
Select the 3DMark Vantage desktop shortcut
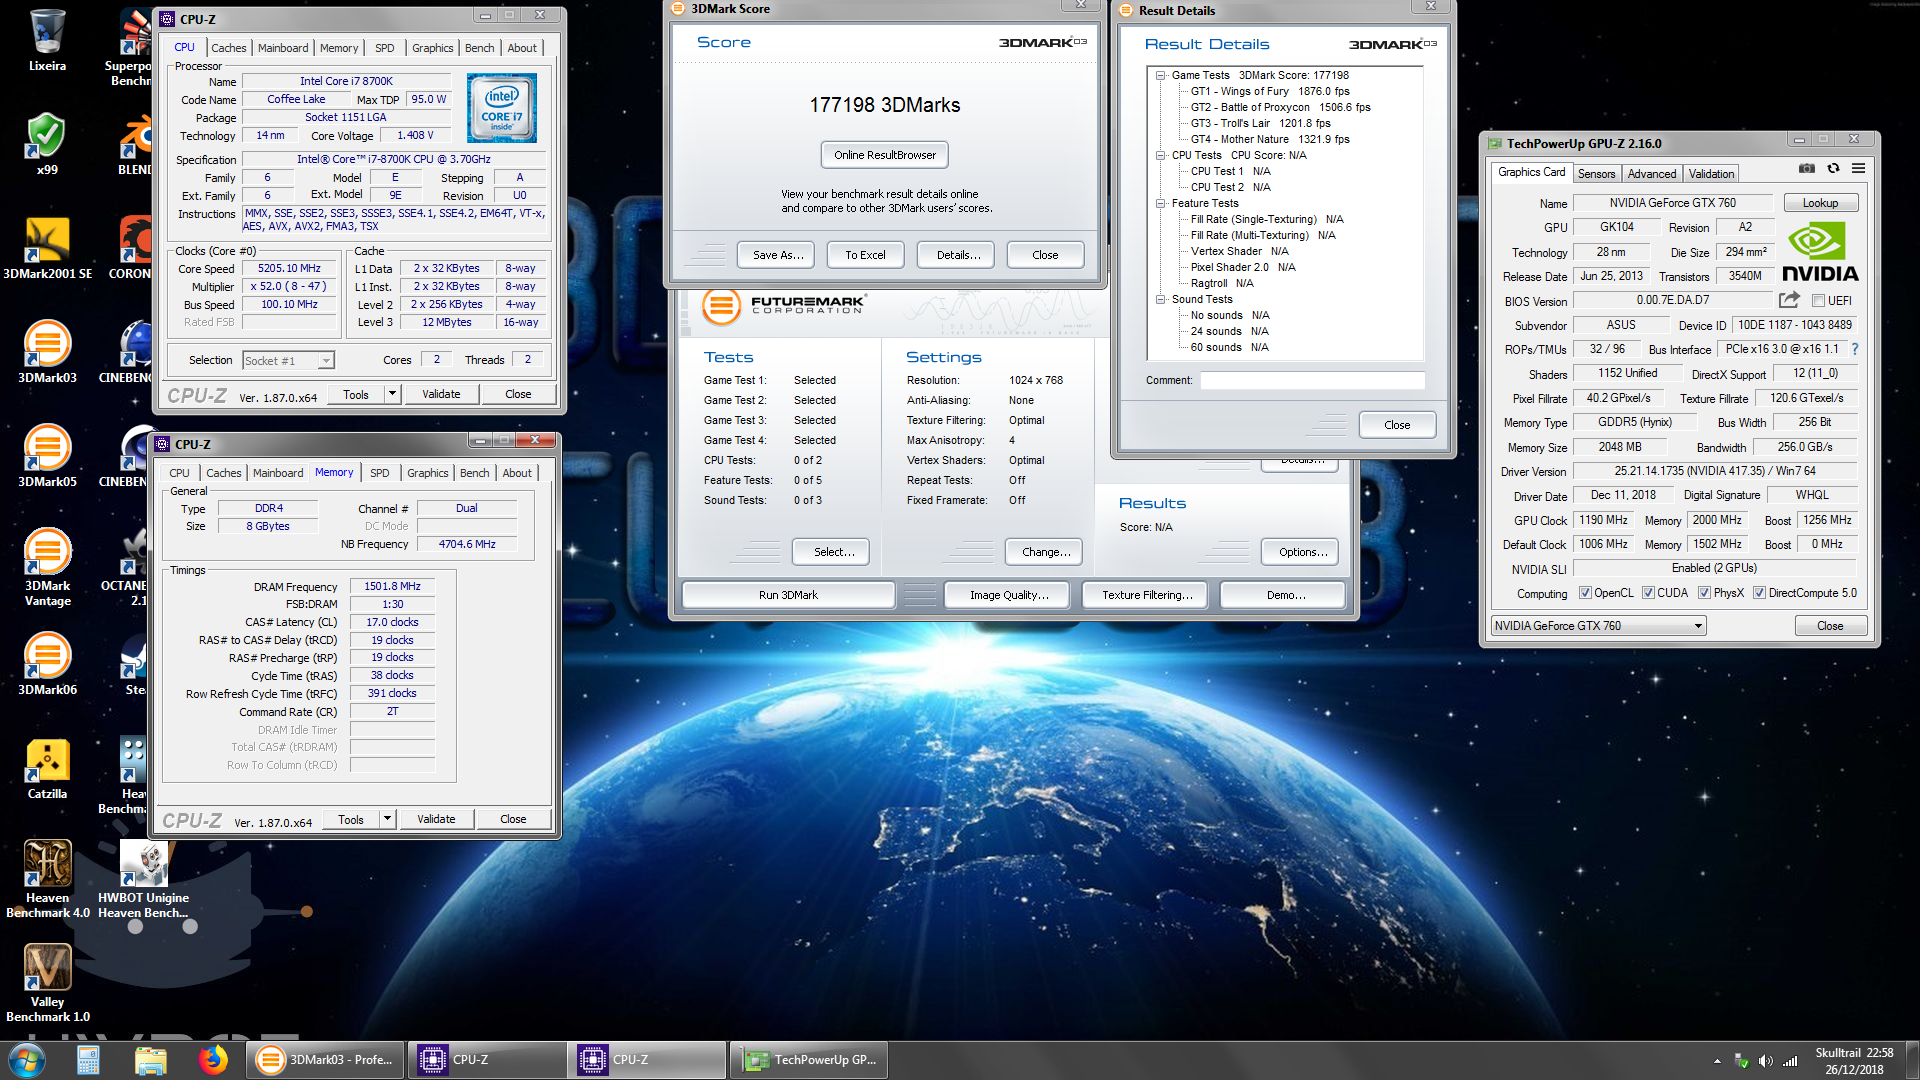pos(47,567)
